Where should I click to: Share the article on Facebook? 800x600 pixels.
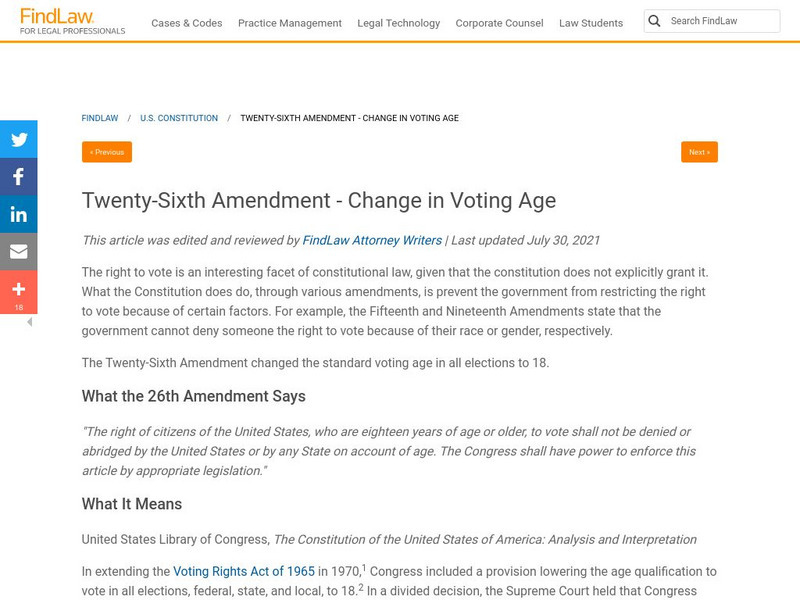(18, 177)
